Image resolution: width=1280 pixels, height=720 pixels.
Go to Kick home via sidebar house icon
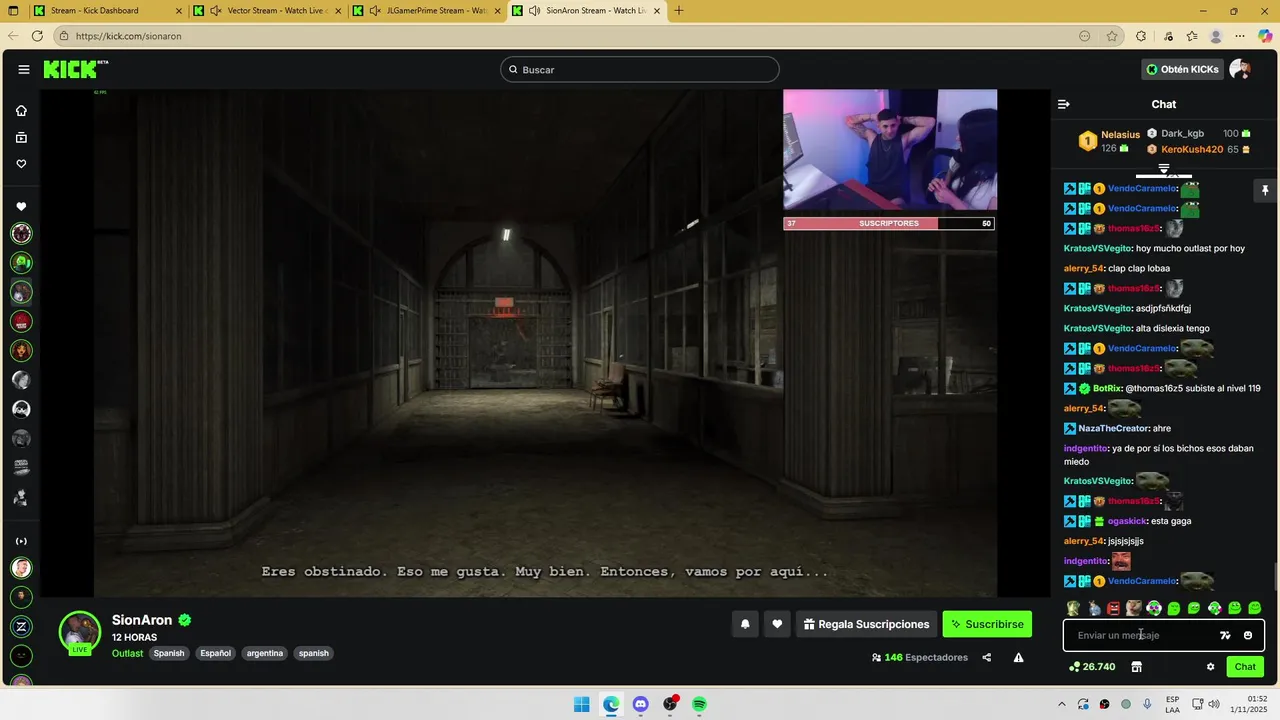point(21,111)
